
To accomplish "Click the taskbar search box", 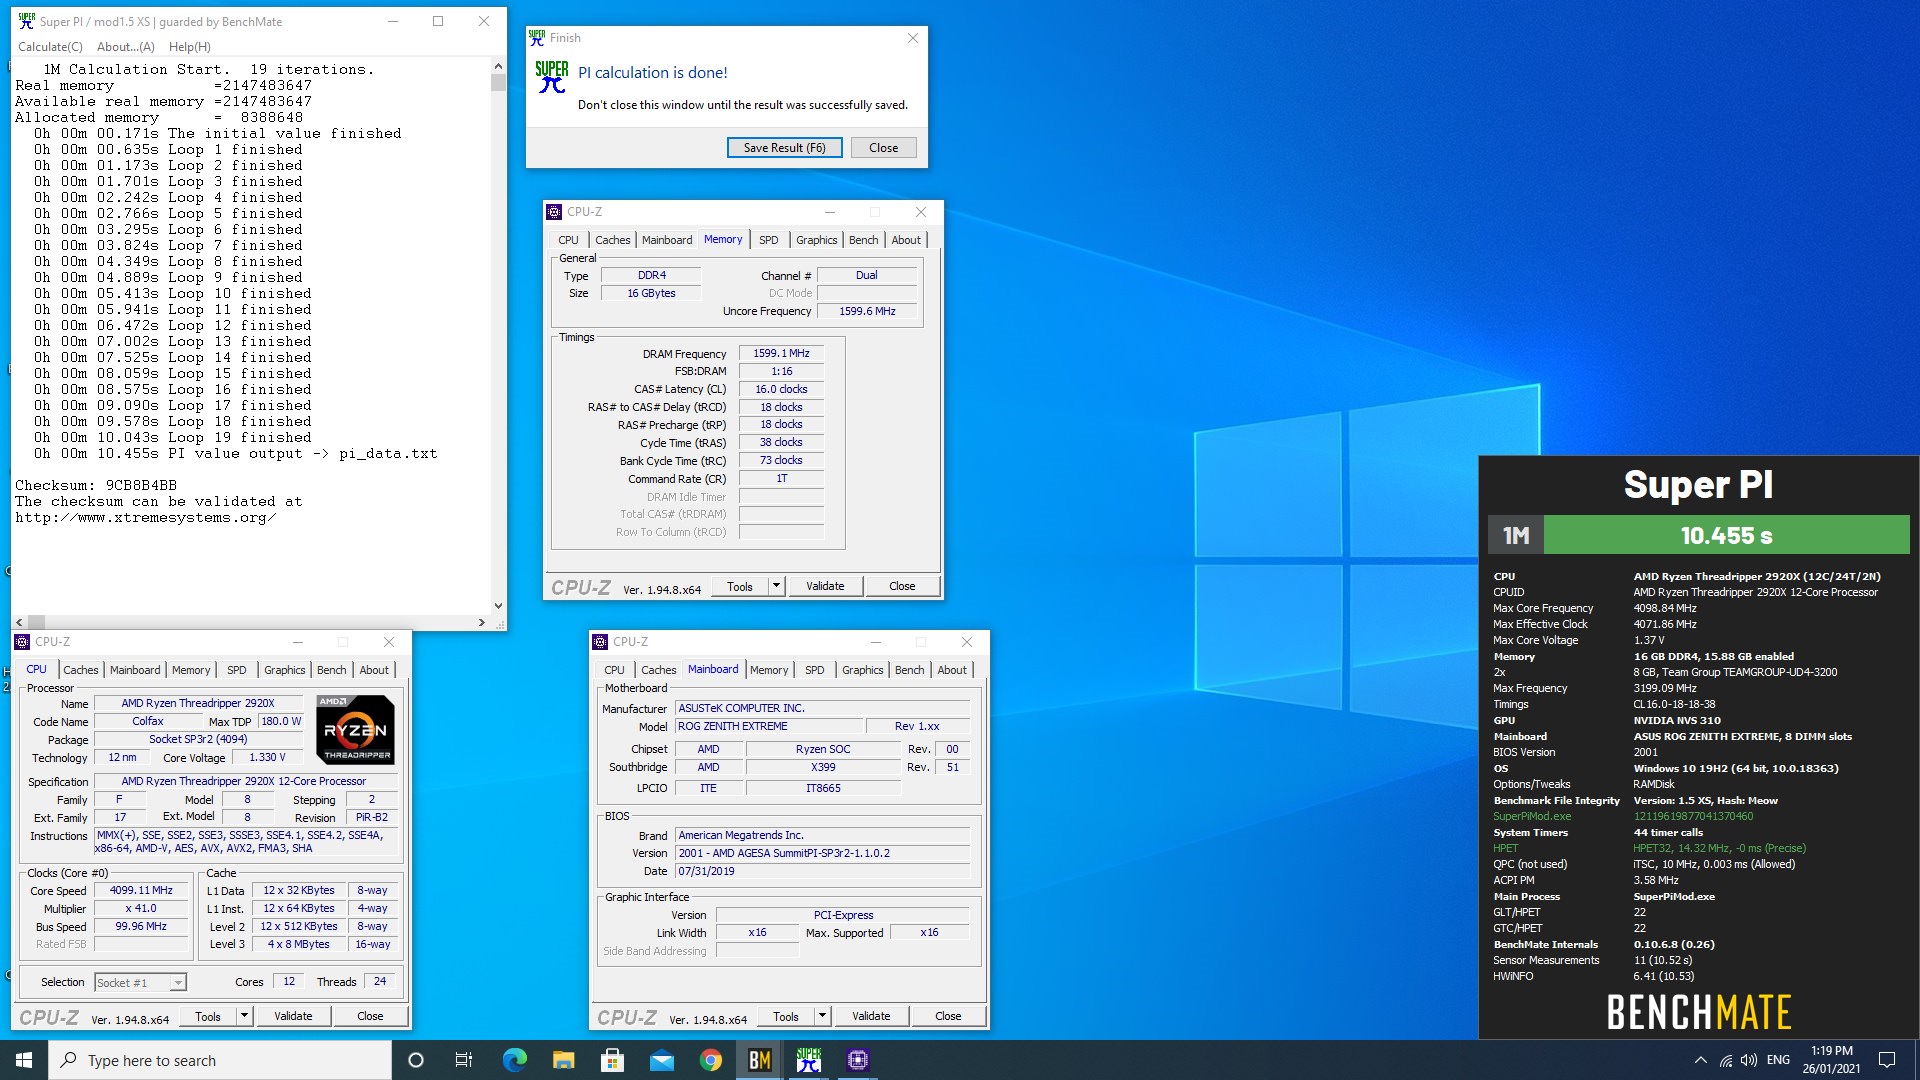I will pyautogui.click(x=220, y=1060).
